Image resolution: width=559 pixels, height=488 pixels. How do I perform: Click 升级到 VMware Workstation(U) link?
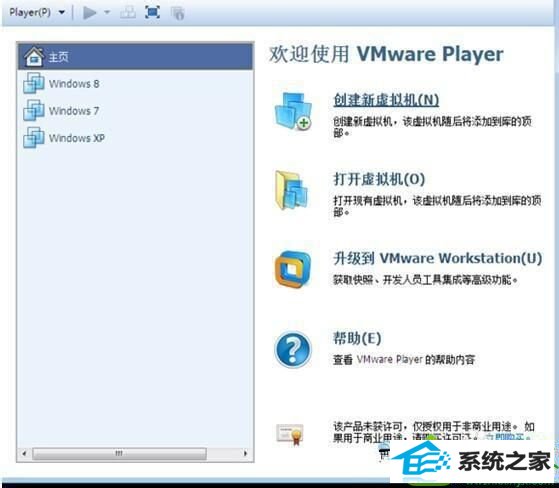[437, 258]
